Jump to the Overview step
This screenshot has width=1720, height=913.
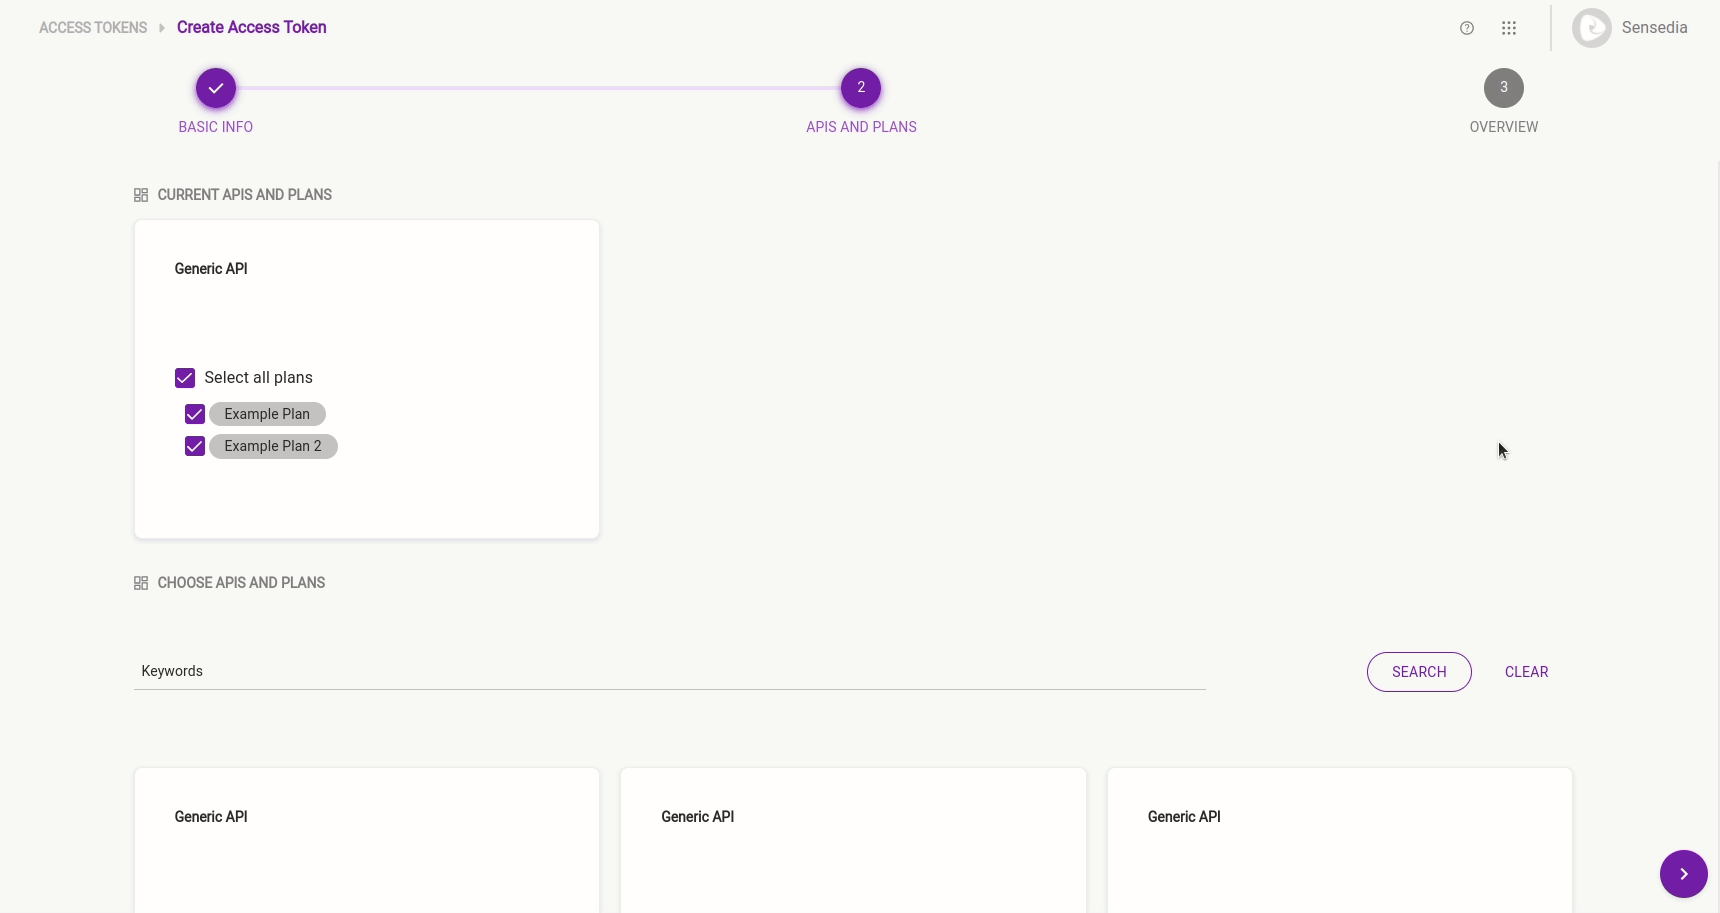coord(1504,88)
